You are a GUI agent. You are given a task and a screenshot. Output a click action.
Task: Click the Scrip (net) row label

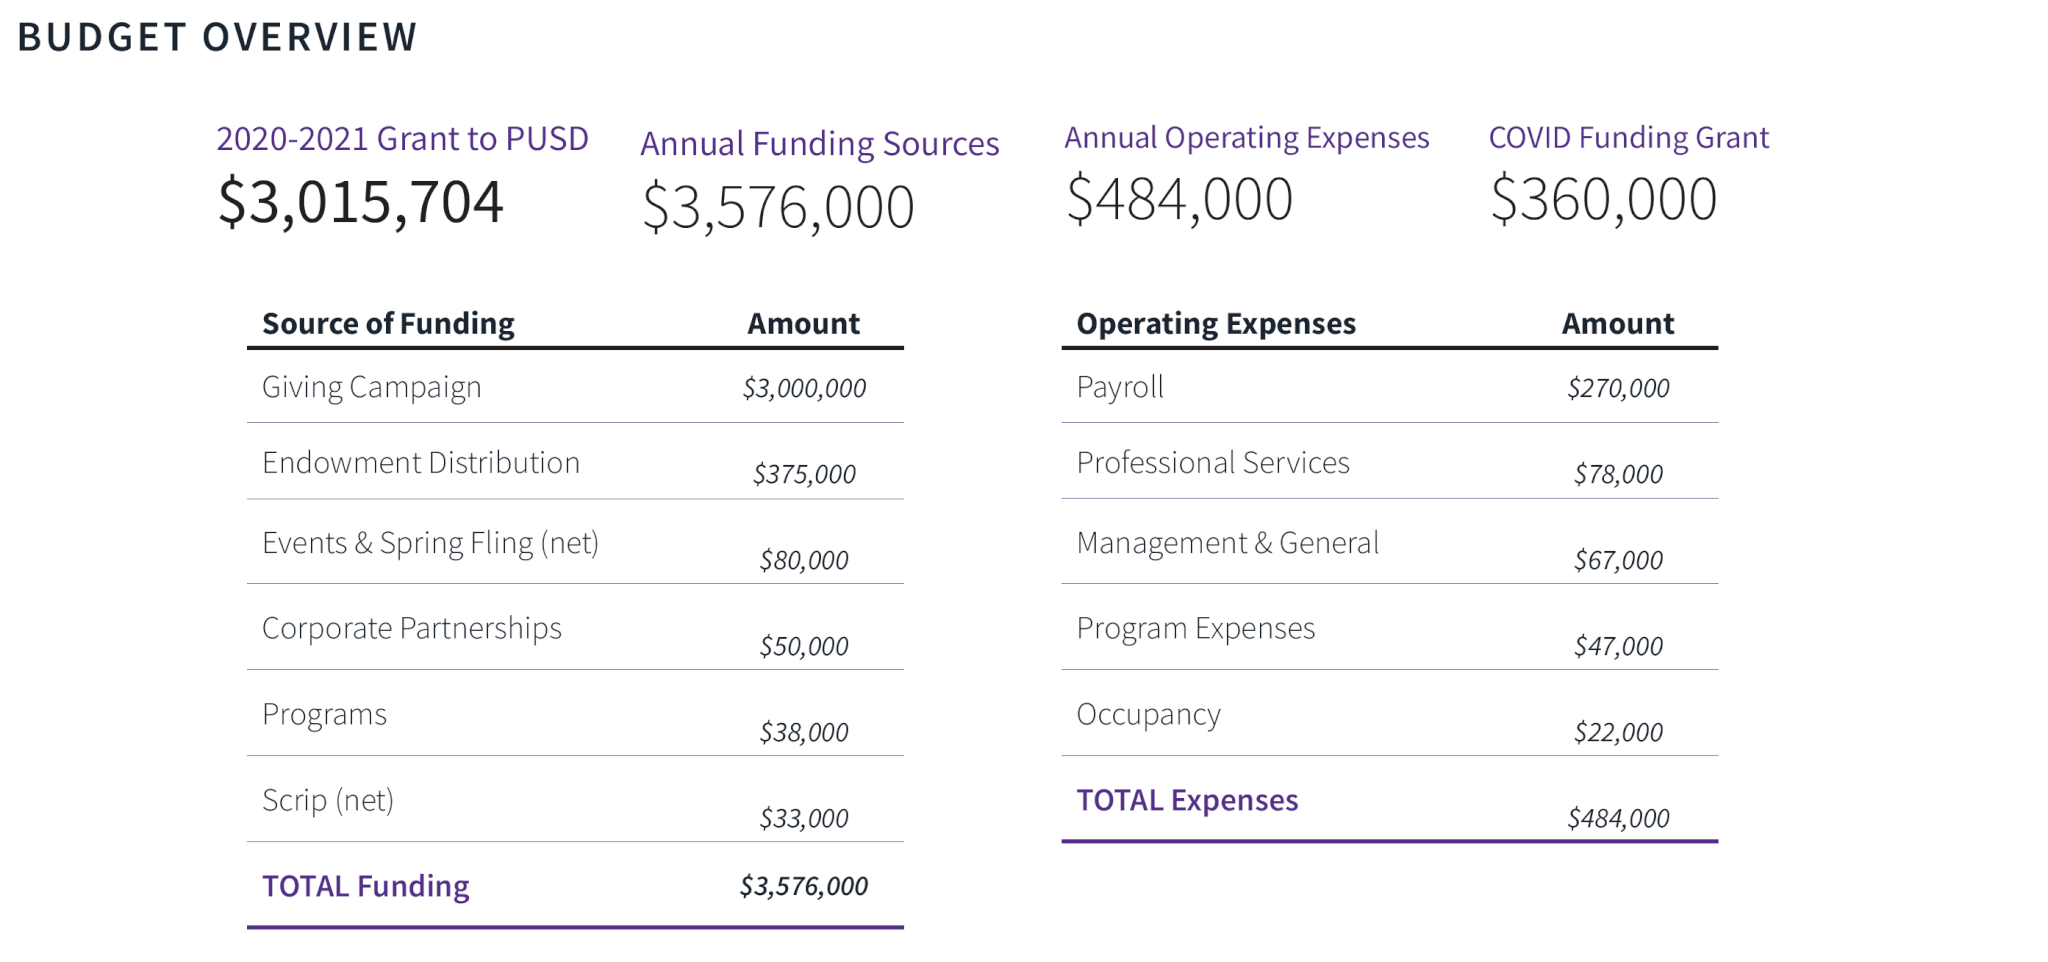pos(328,800)
